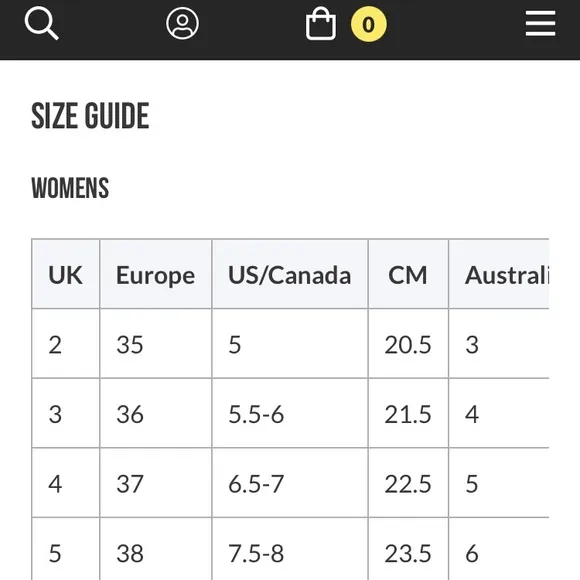Screen dimensions: 580x580
Task: Click the US/Canada 6.5-7 cell
Action: (x=290, y=483)
